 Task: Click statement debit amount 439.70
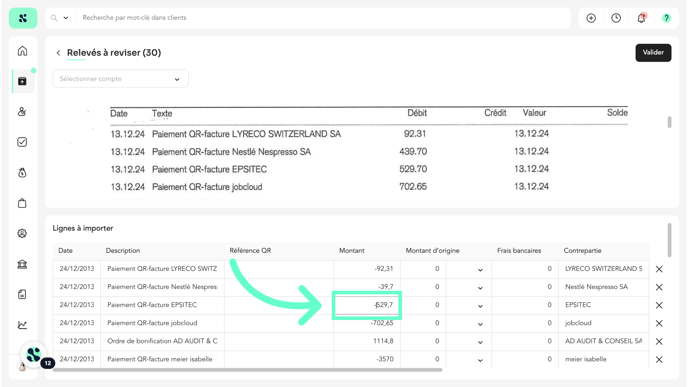coord(413,152)
